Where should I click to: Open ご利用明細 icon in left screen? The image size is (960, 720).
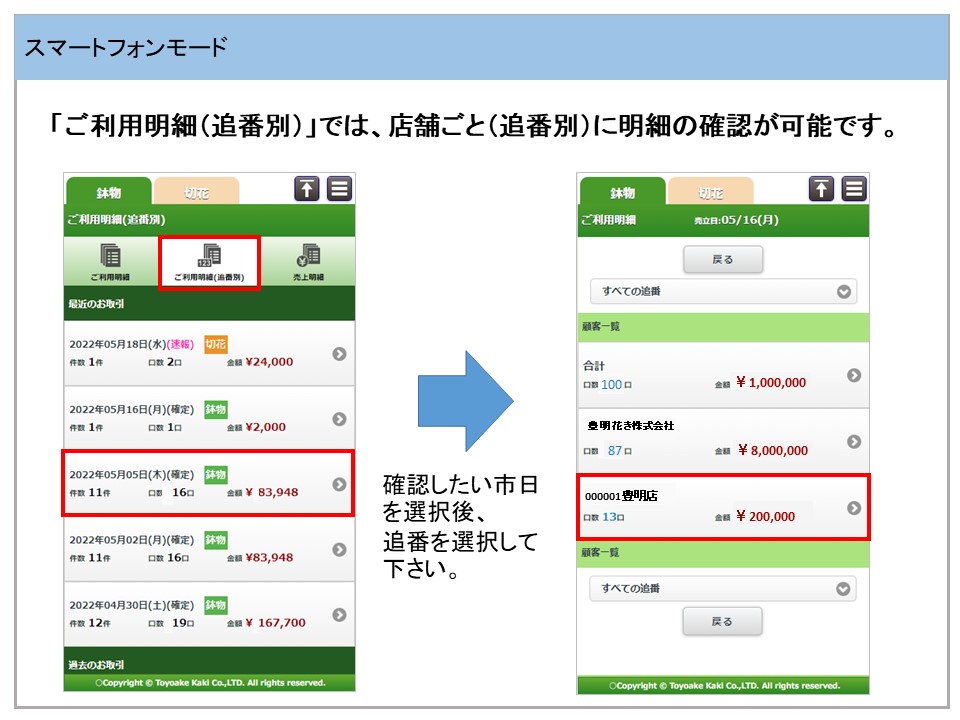point(111,256)
